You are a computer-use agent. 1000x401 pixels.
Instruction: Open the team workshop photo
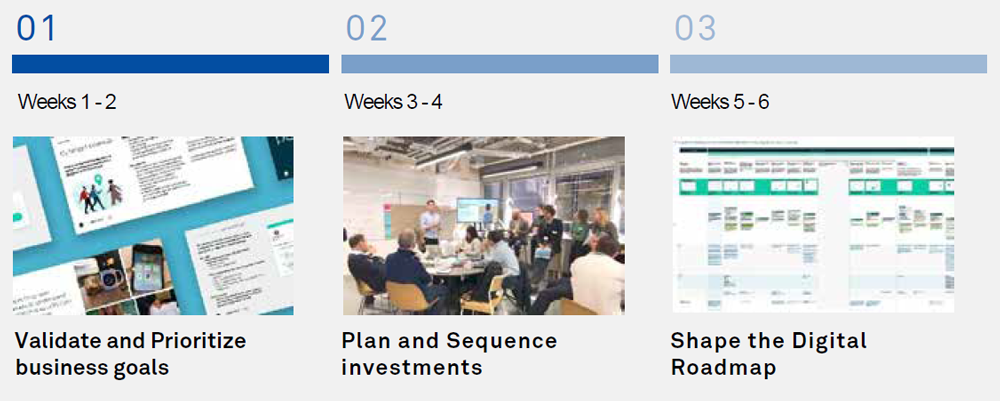click(483, 225)
